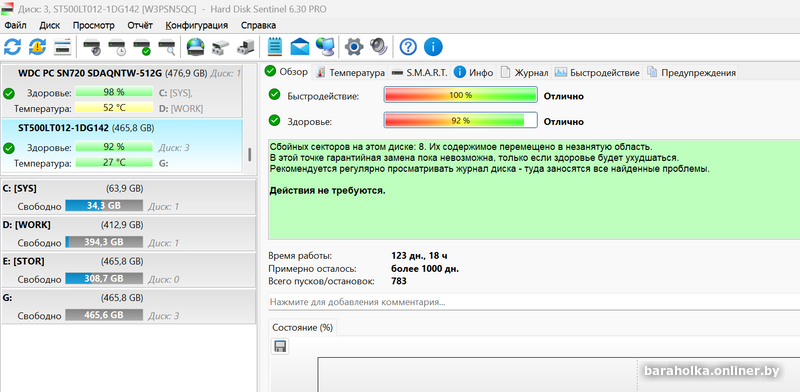
Task: Click the 123 дн., 18 ч value
Action: 419,255
